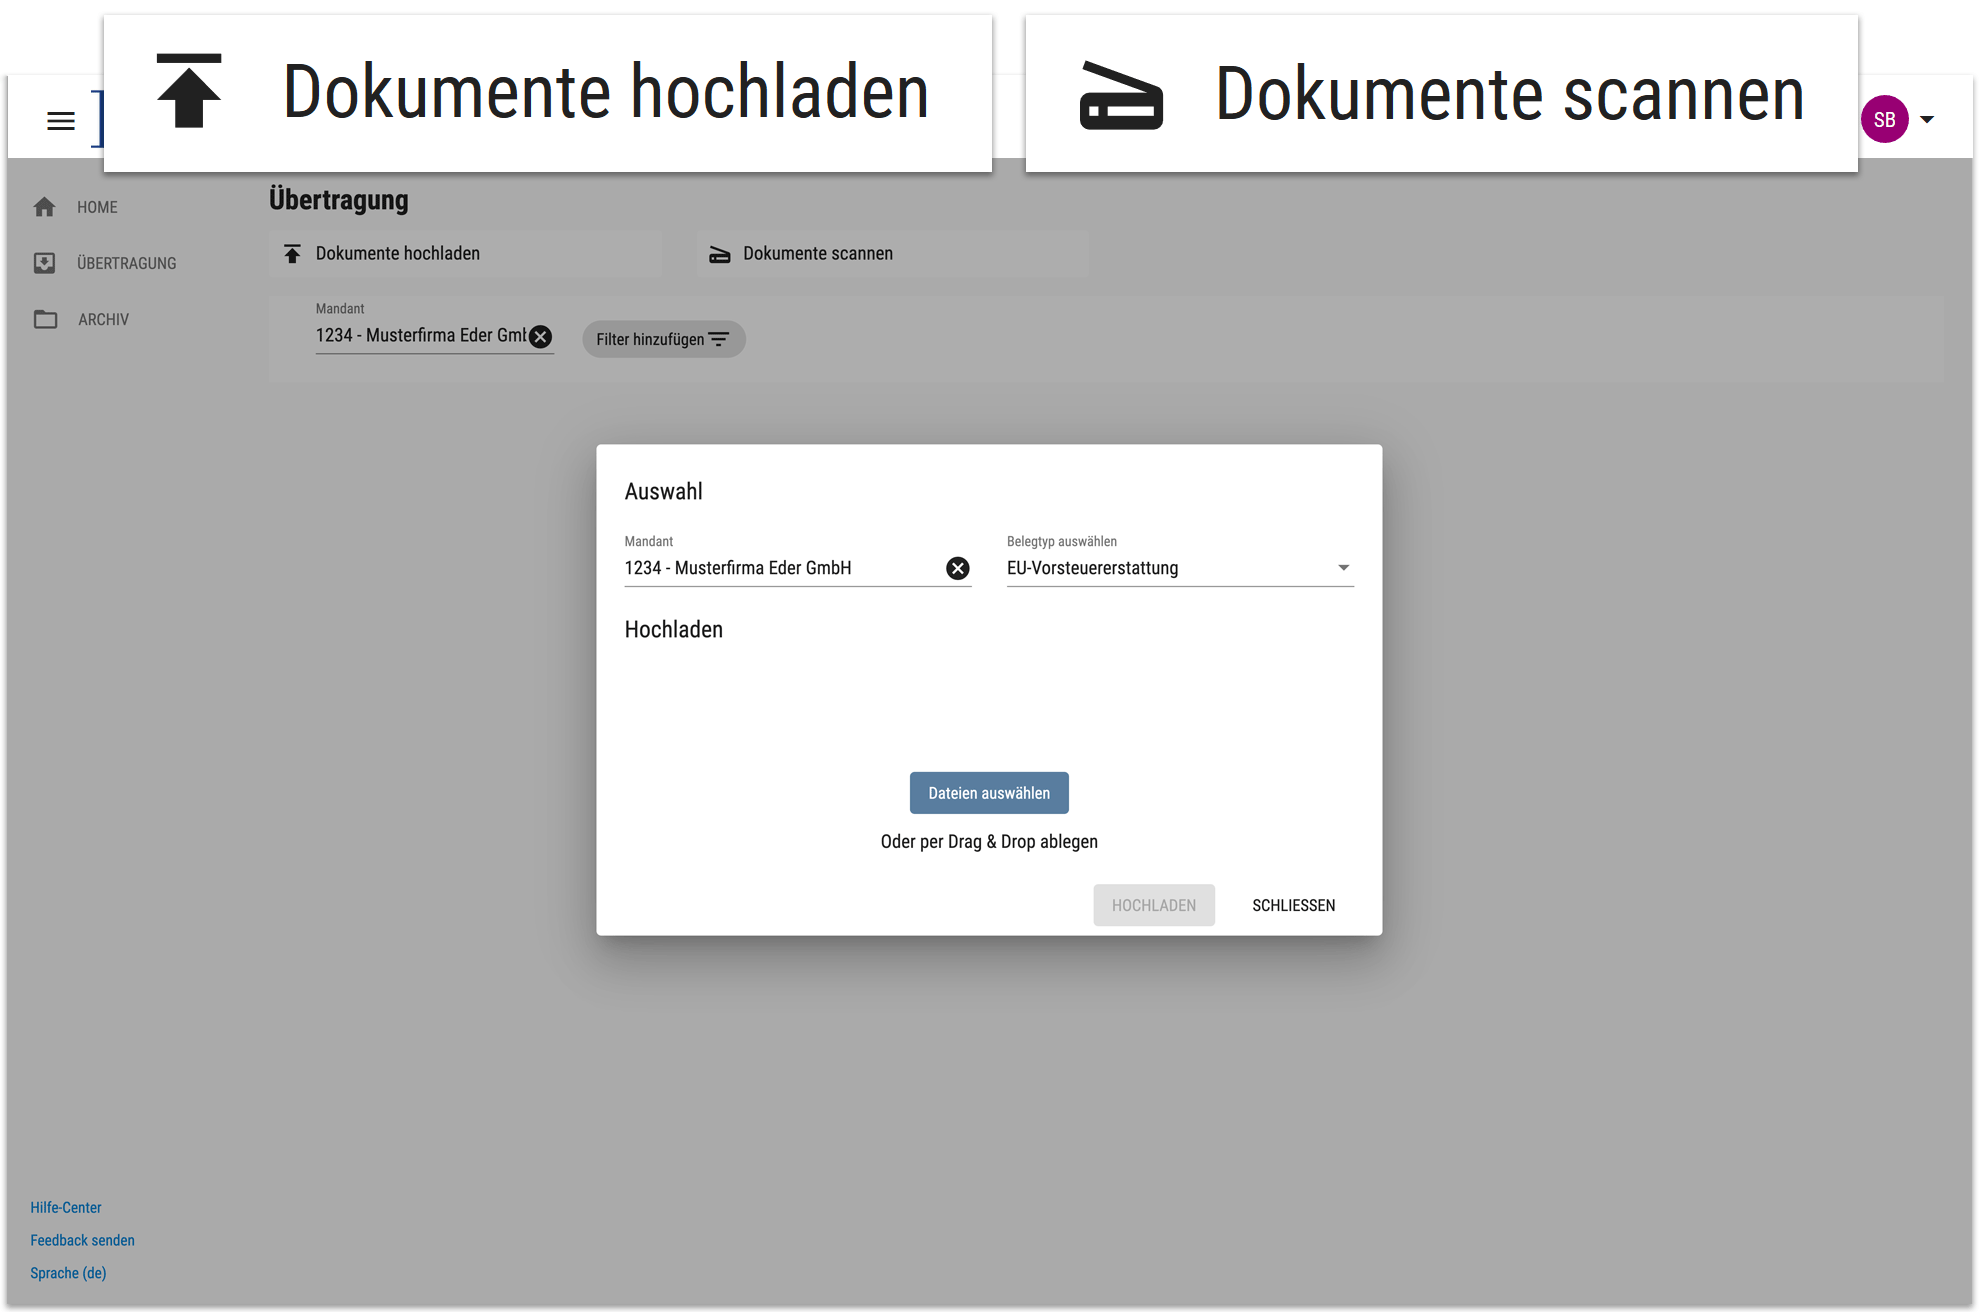Open the Belegtyp auswählen dropdown

pyautogui.click(x=1180, y=568)
